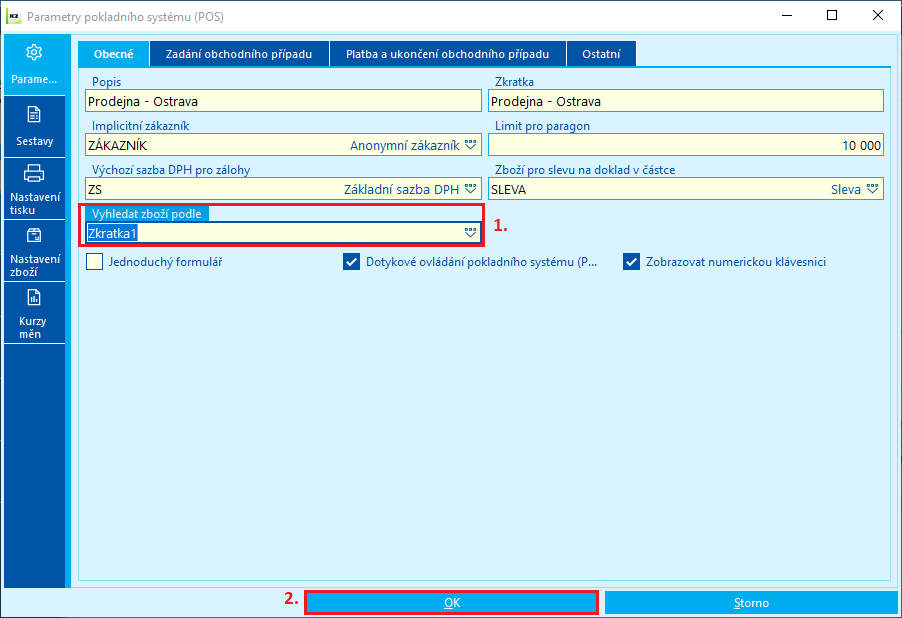Open the Parametry sidebar section
Viewport: 902px width, 618px height.
tap(35, 64)
